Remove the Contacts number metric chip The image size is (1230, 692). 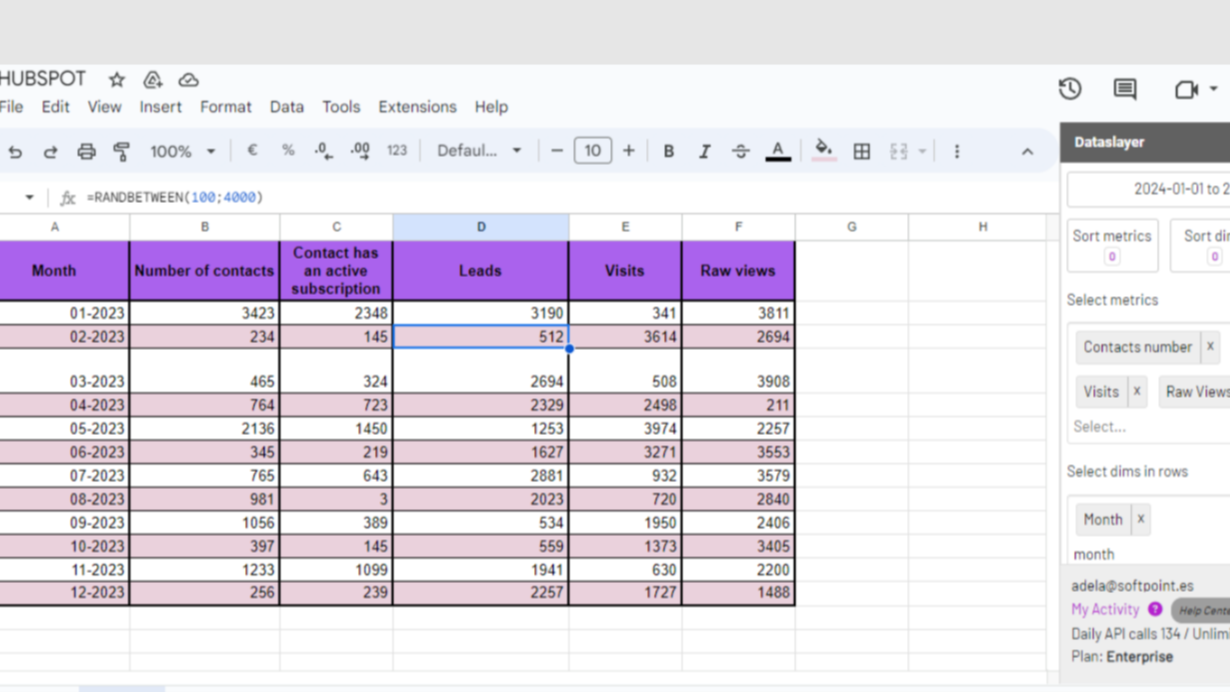coord(1210,347)
